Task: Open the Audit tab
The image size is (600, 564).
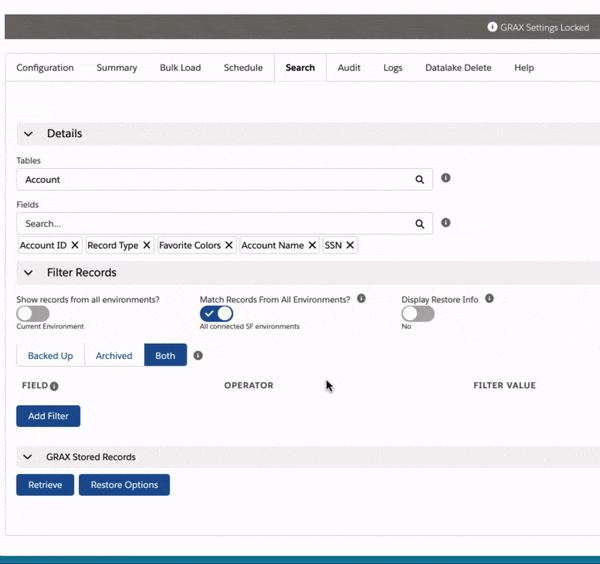Action: [349, 68]
